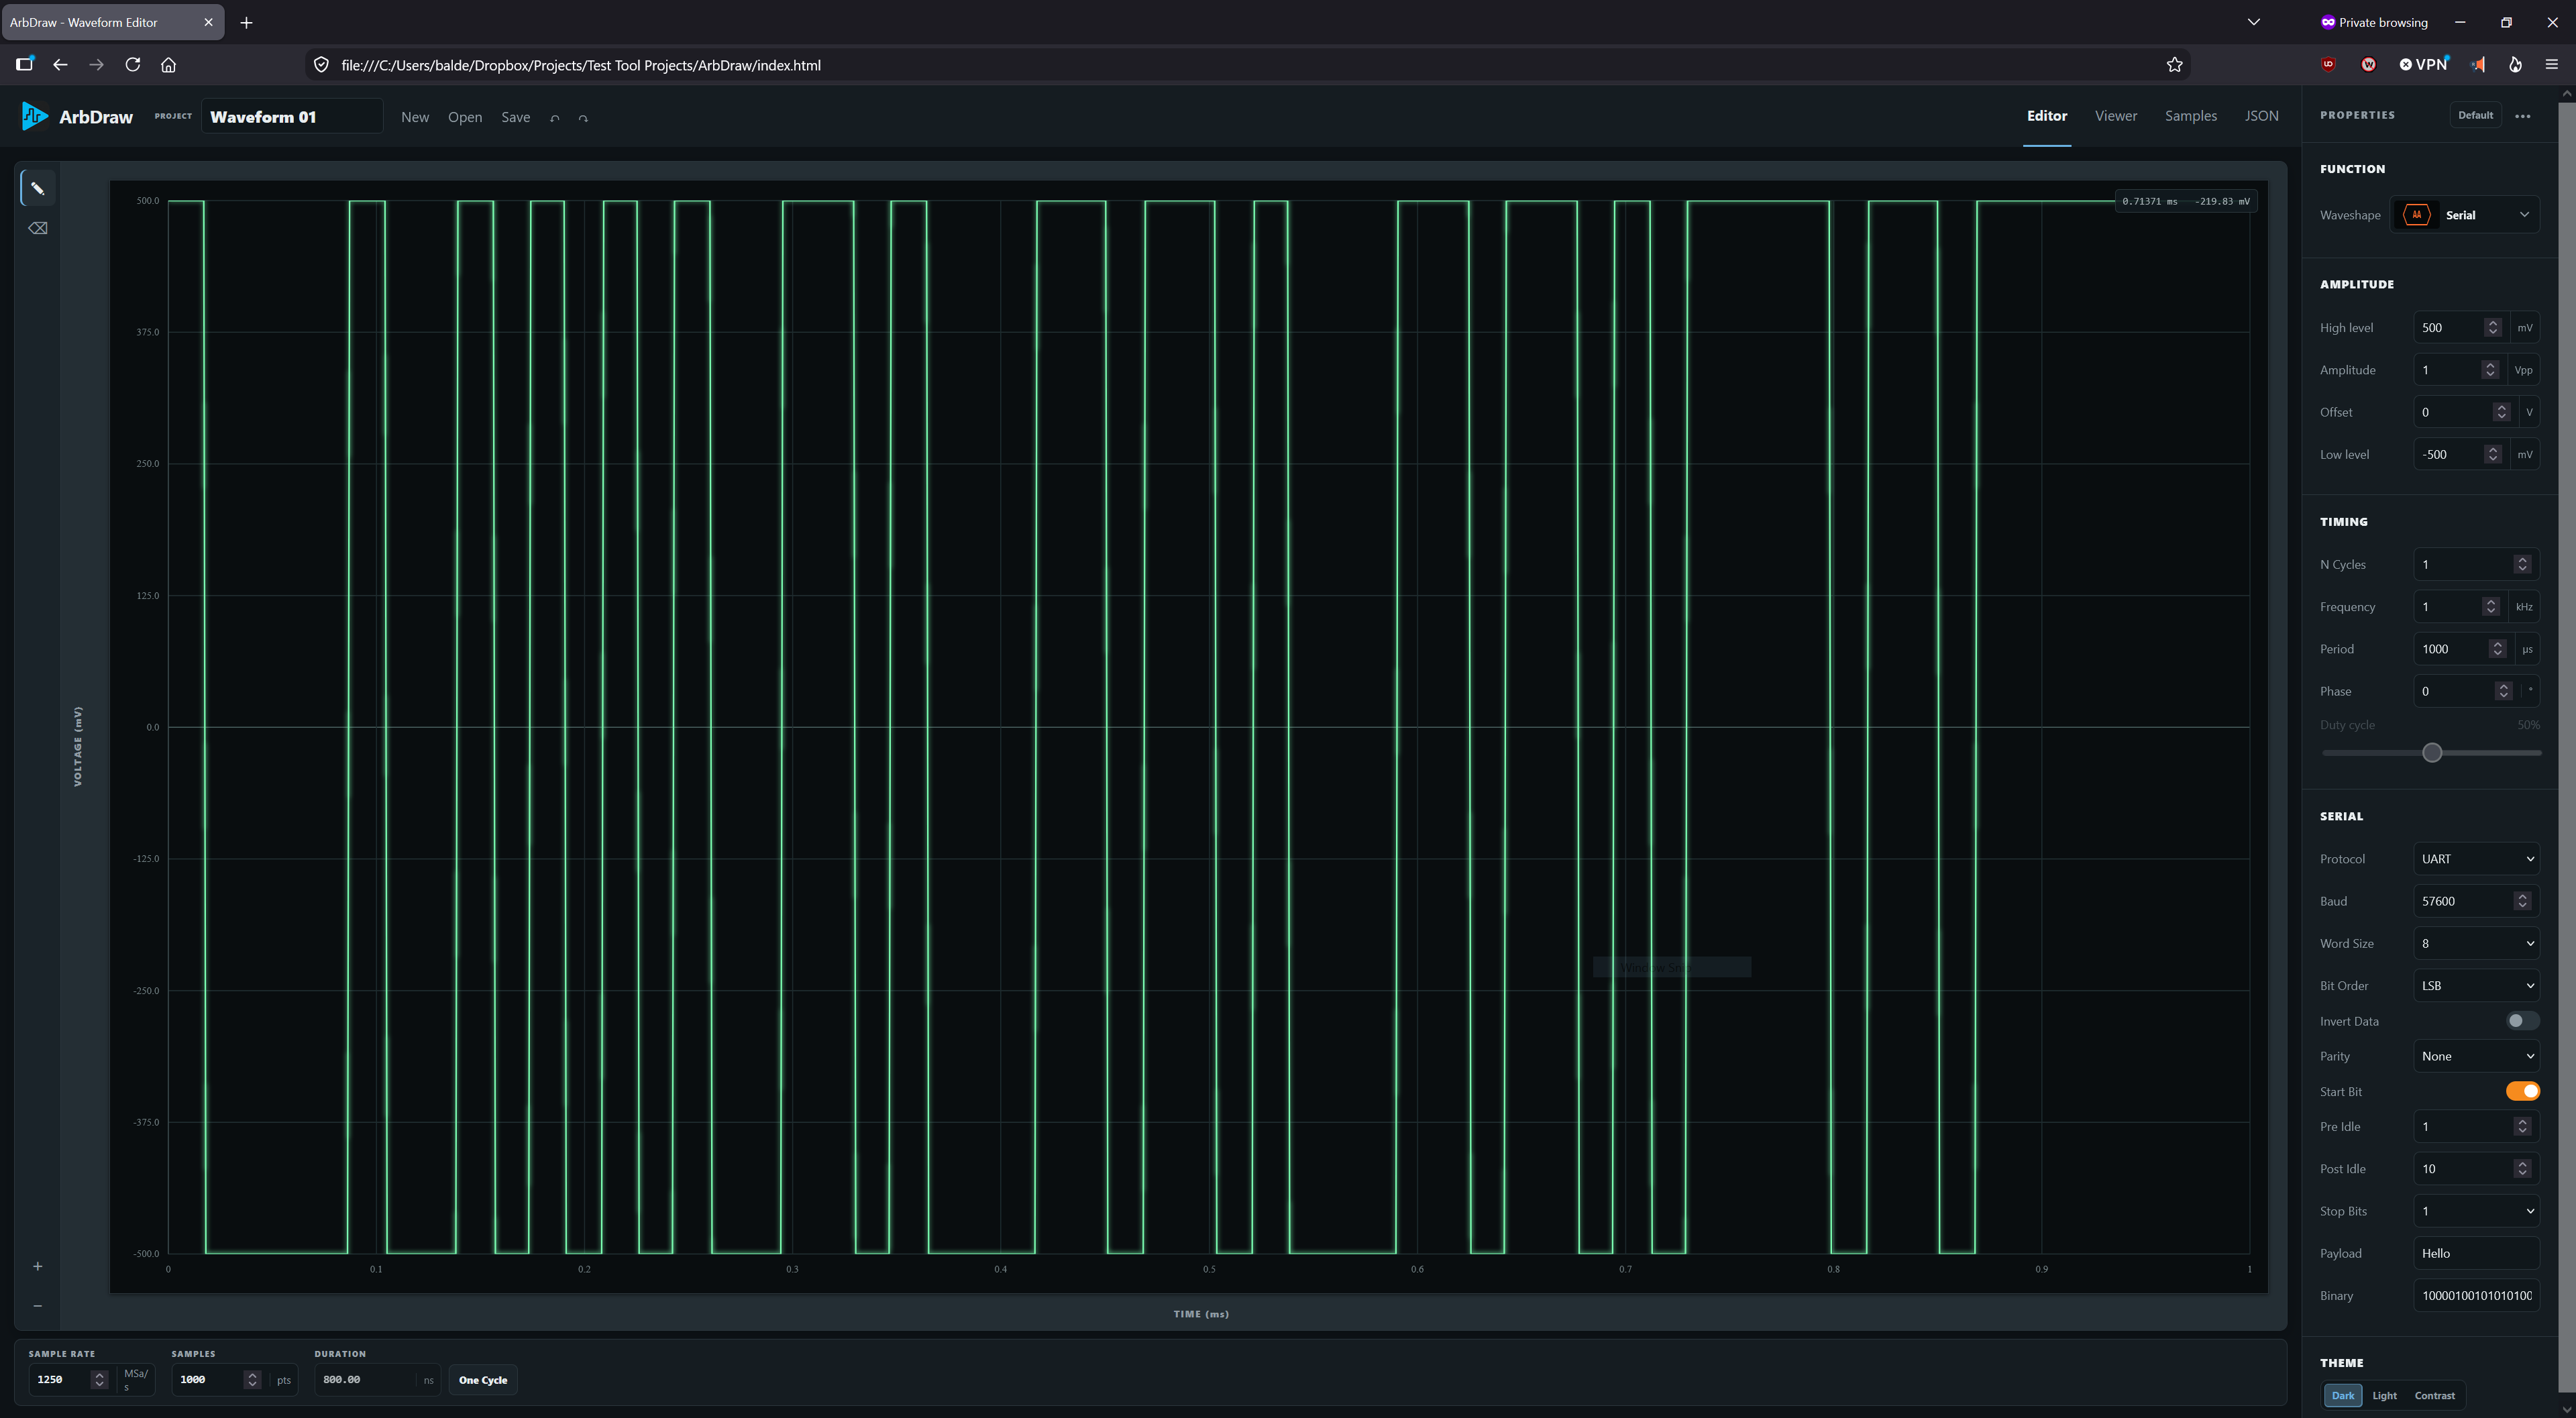Open a new browser tab
2576x1418 pixels.
coord(246,22)
